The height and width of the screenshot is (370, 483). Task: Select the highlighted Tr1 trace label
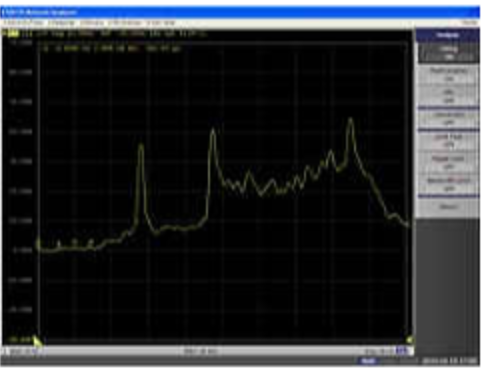coord(13,33)
